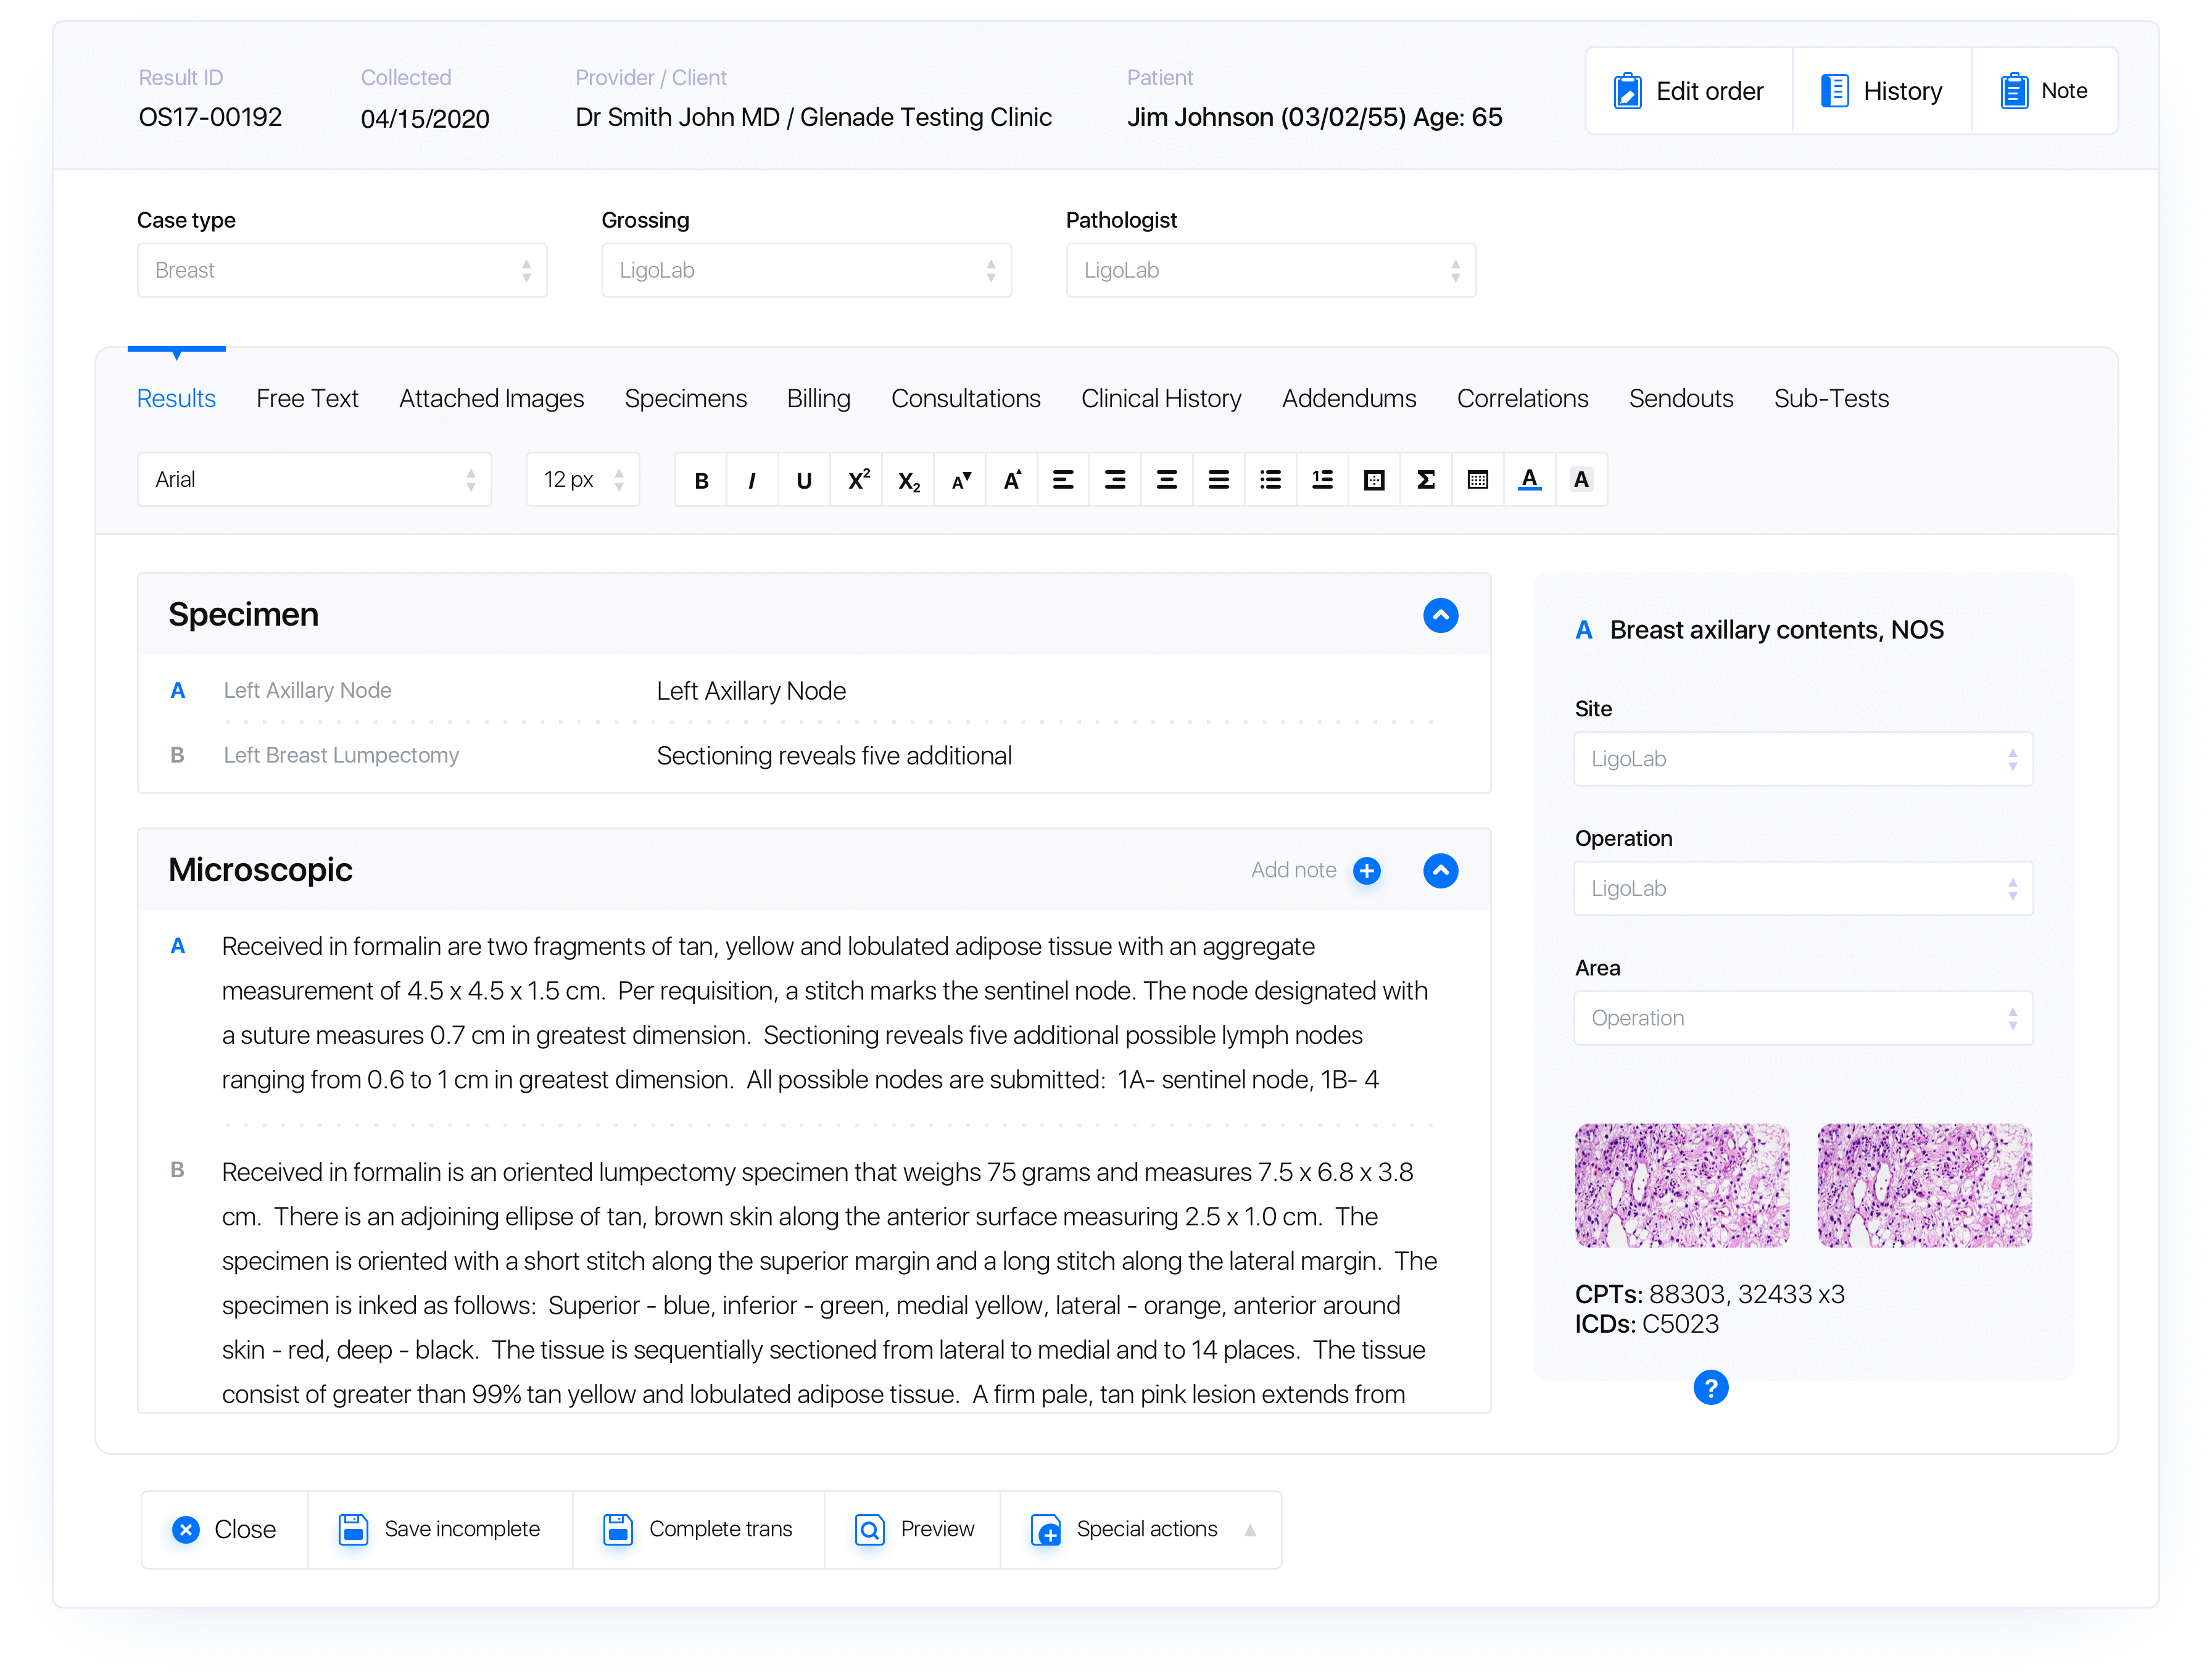
Task: Click the Close button
Action: [x=225, y=1530]
